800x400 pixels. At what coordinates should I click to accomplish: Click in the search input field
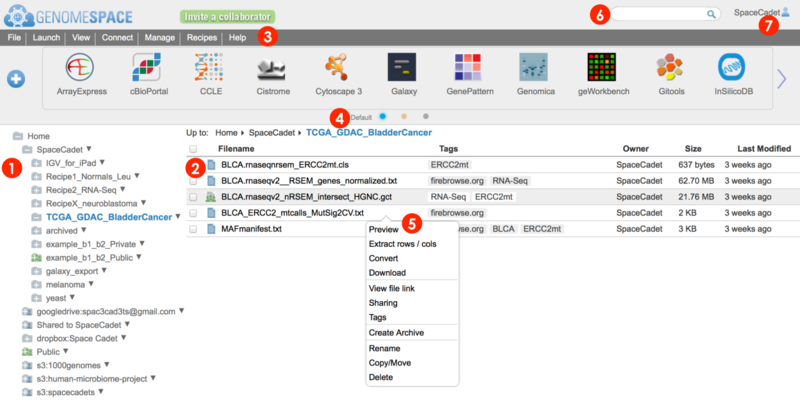tap(659, 14)
